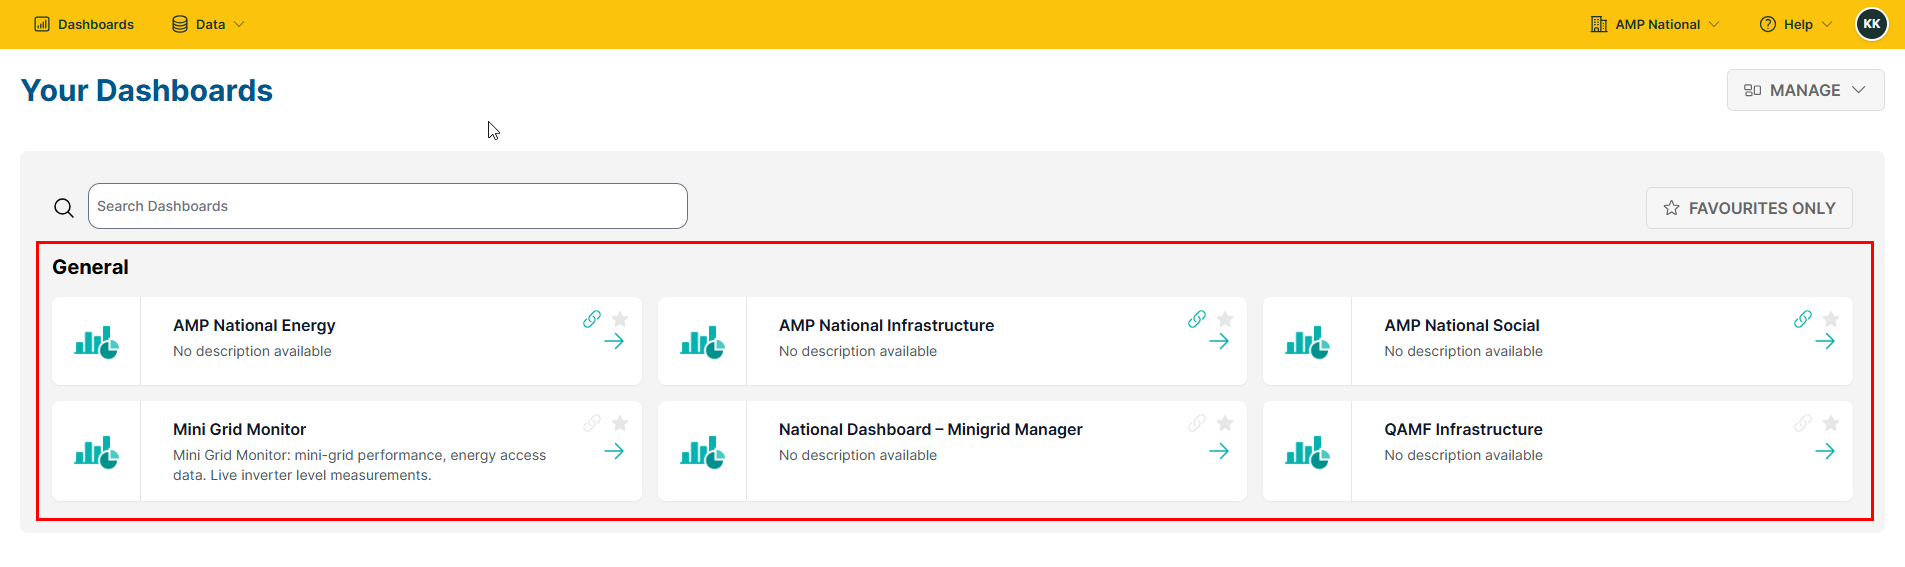Screen dimensions: 1905x567
Task: Open the Help dropdown menu
Action: point(1796,24)
